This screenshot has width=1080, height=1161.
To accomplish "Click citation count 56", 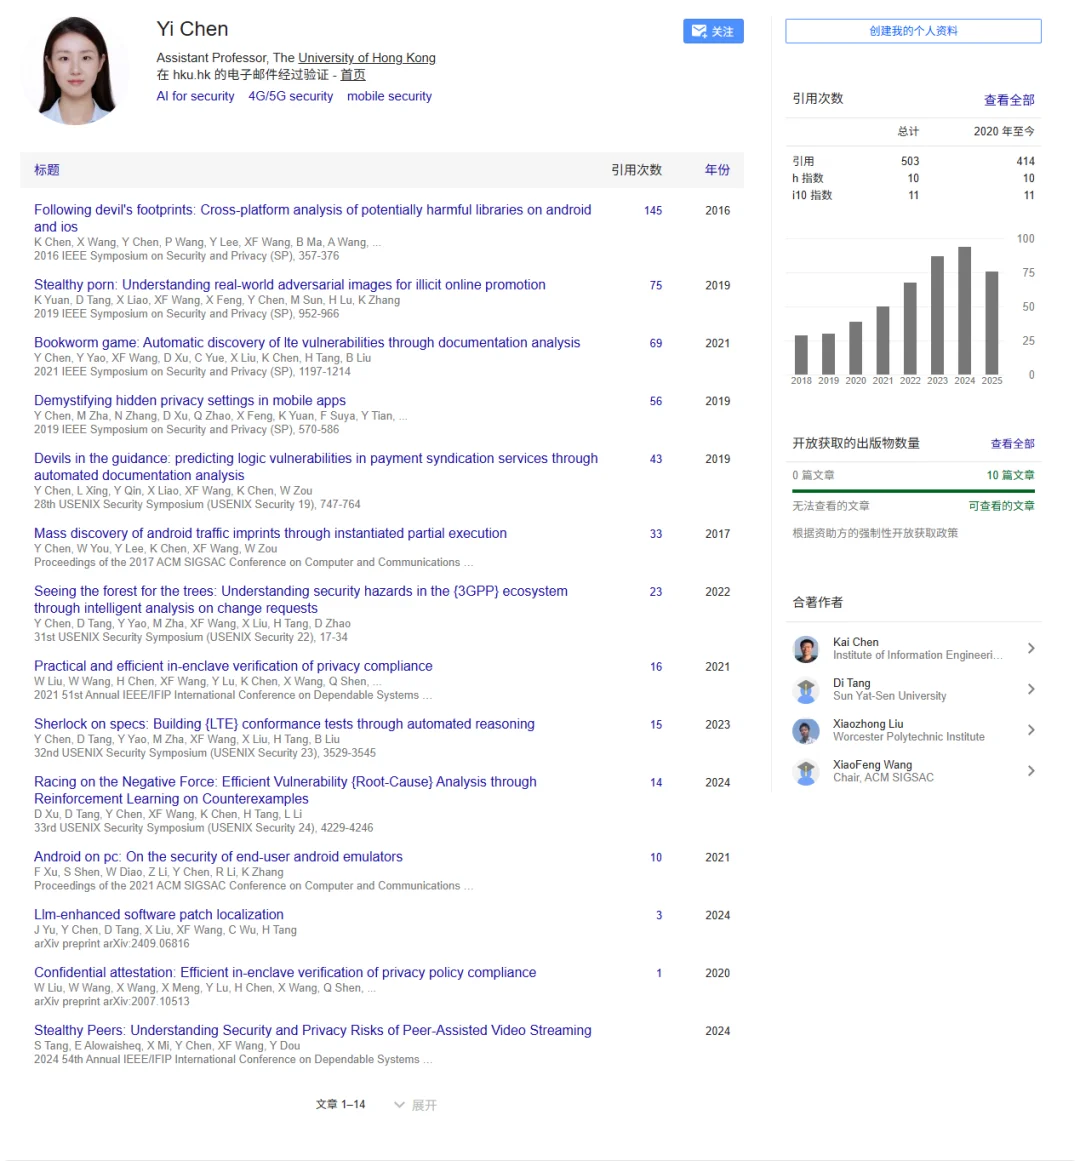I will tap(655, 401).
